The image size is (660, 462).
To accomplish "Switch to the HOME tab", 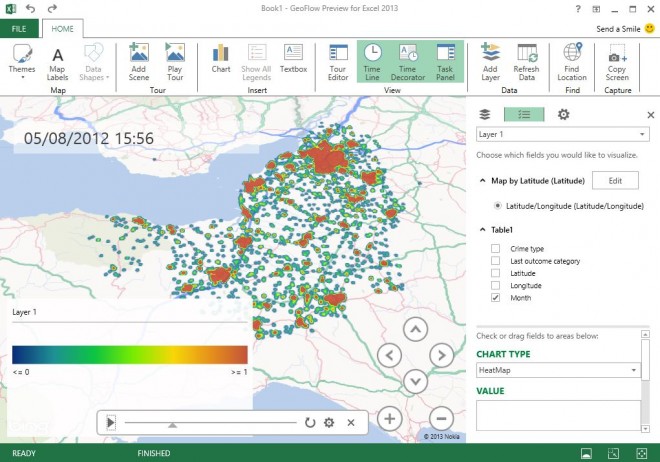I will 62,29.
